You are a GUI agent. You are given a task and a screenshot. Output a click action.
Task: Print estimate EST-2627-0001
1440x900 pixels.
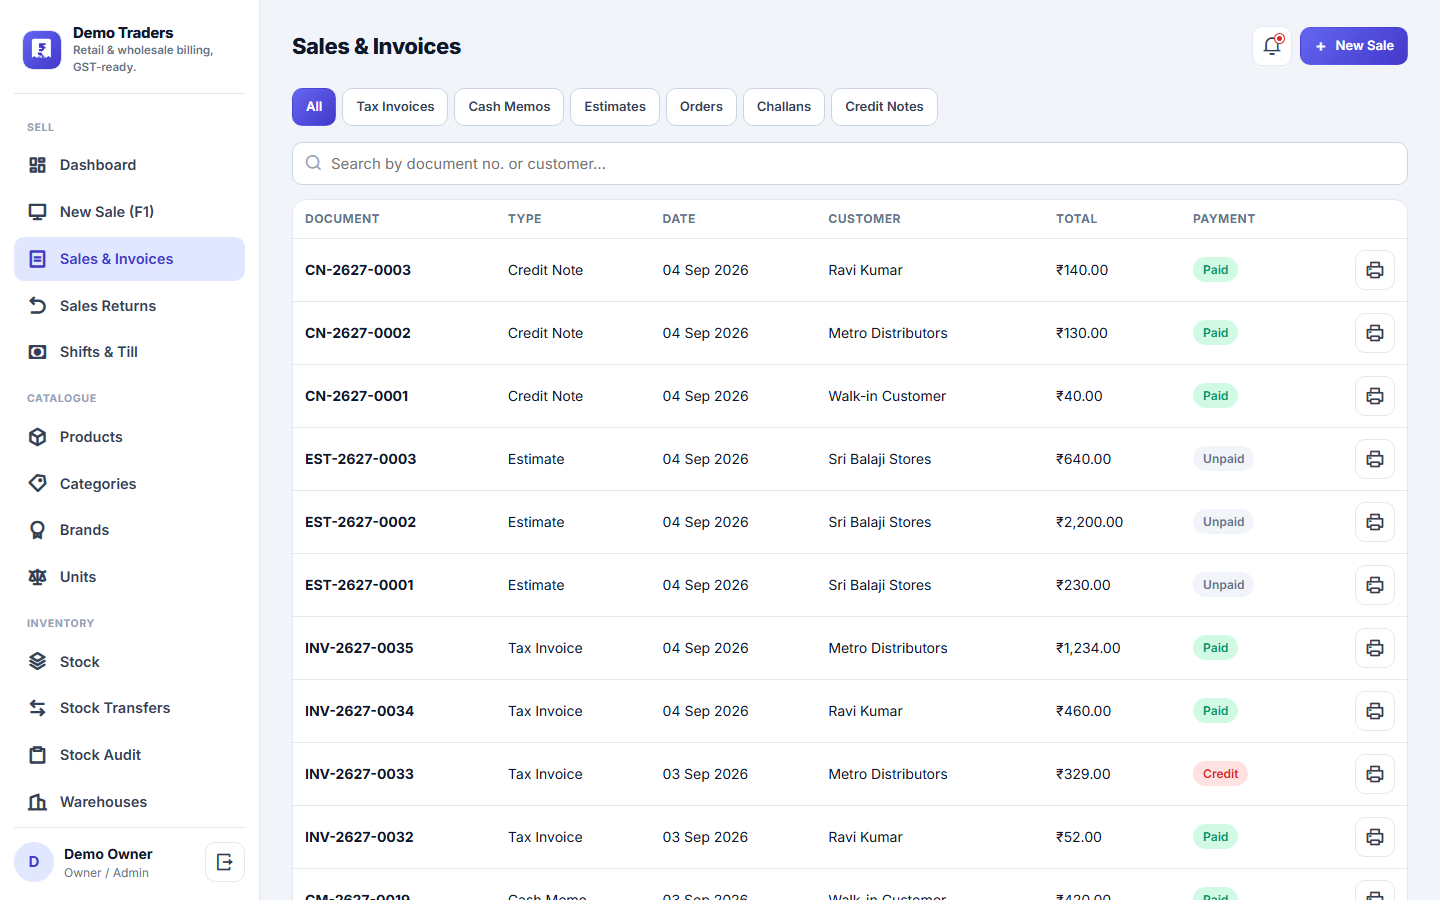1375,585
